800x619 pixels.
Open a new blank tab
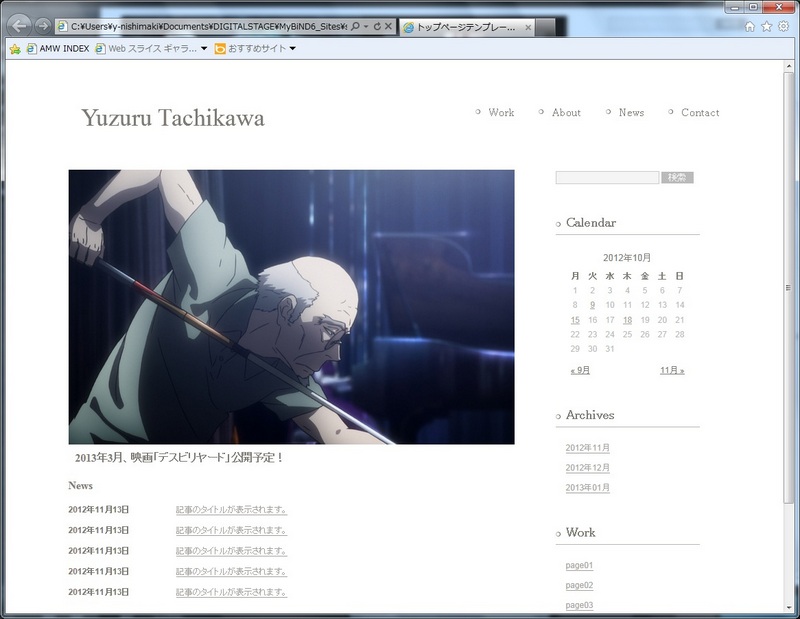click(545, 28)
